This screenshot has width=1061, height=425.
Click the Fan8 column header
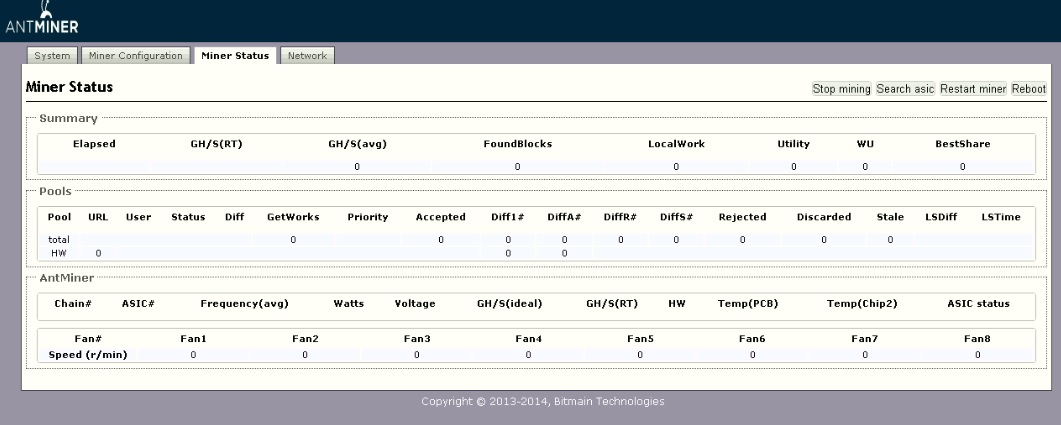point(977,339)
